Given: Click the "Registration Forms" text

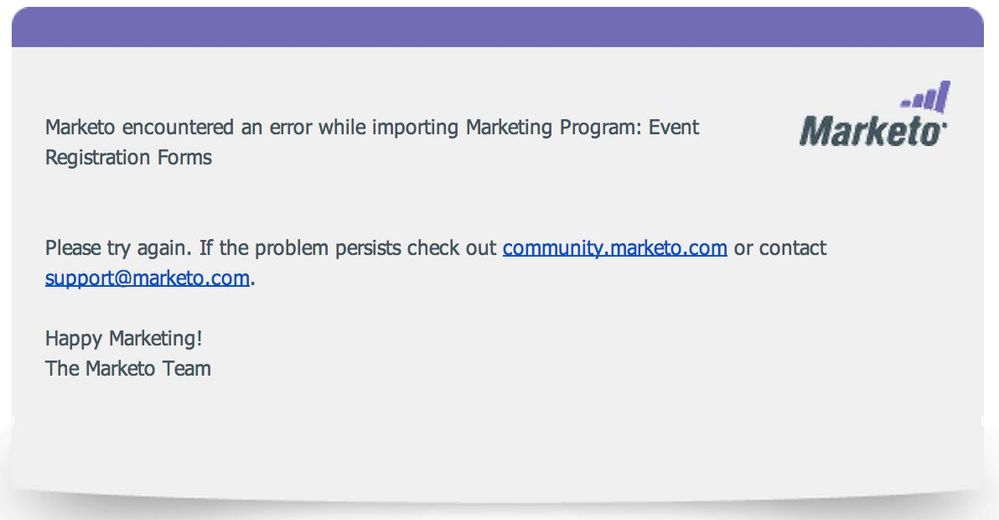Looking at the screenshot, I should (x=128, y=157).
